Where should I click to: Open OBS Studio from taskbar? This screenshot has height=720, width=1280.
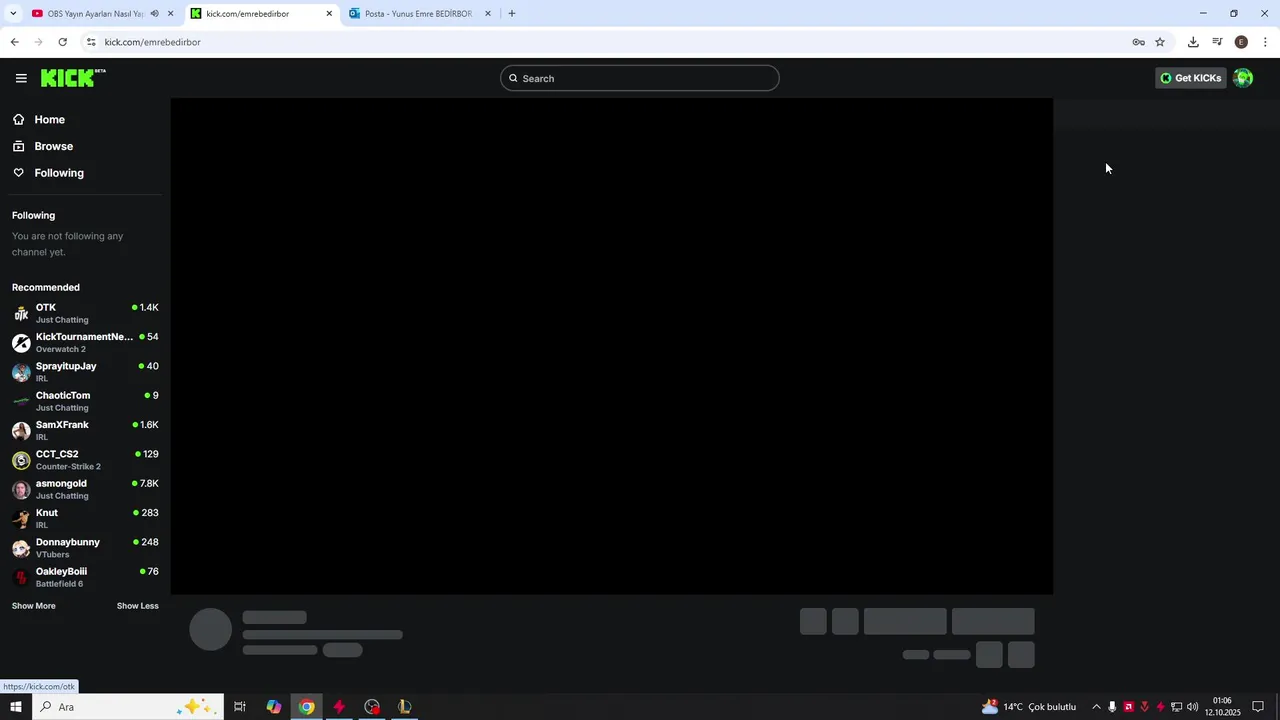pyautogui.click(x=372, y=707)
